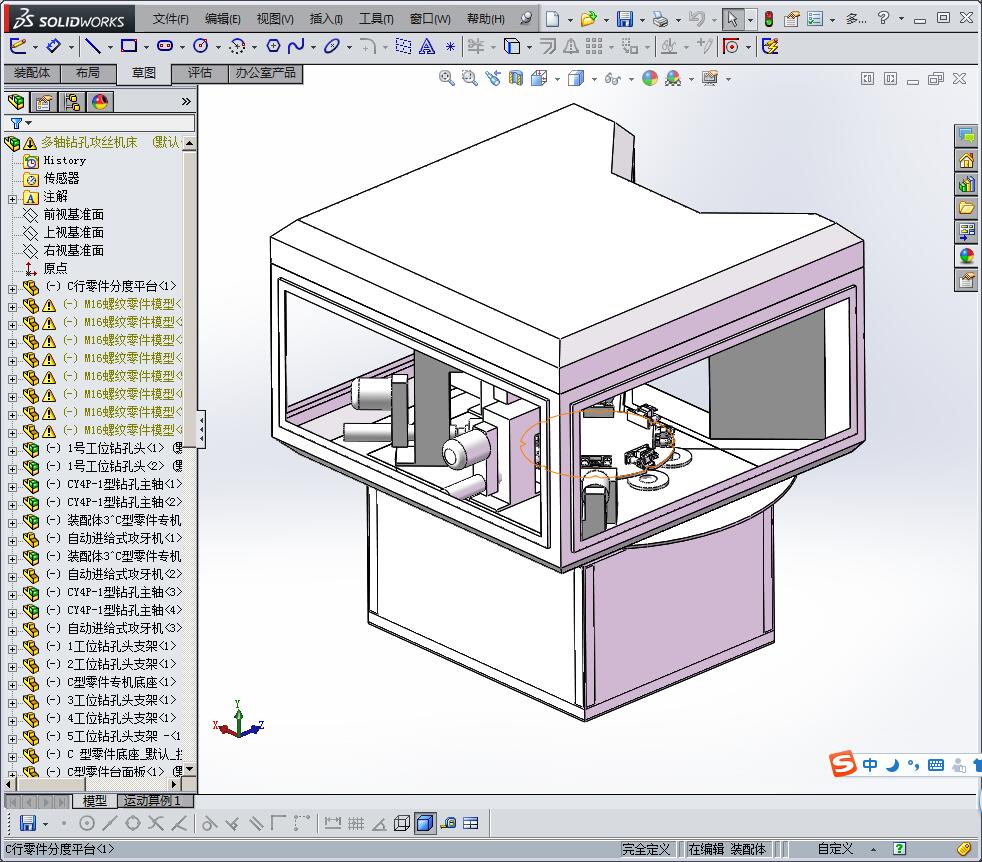
Task: Toggle the Select arrow tool
Action: 732,19
